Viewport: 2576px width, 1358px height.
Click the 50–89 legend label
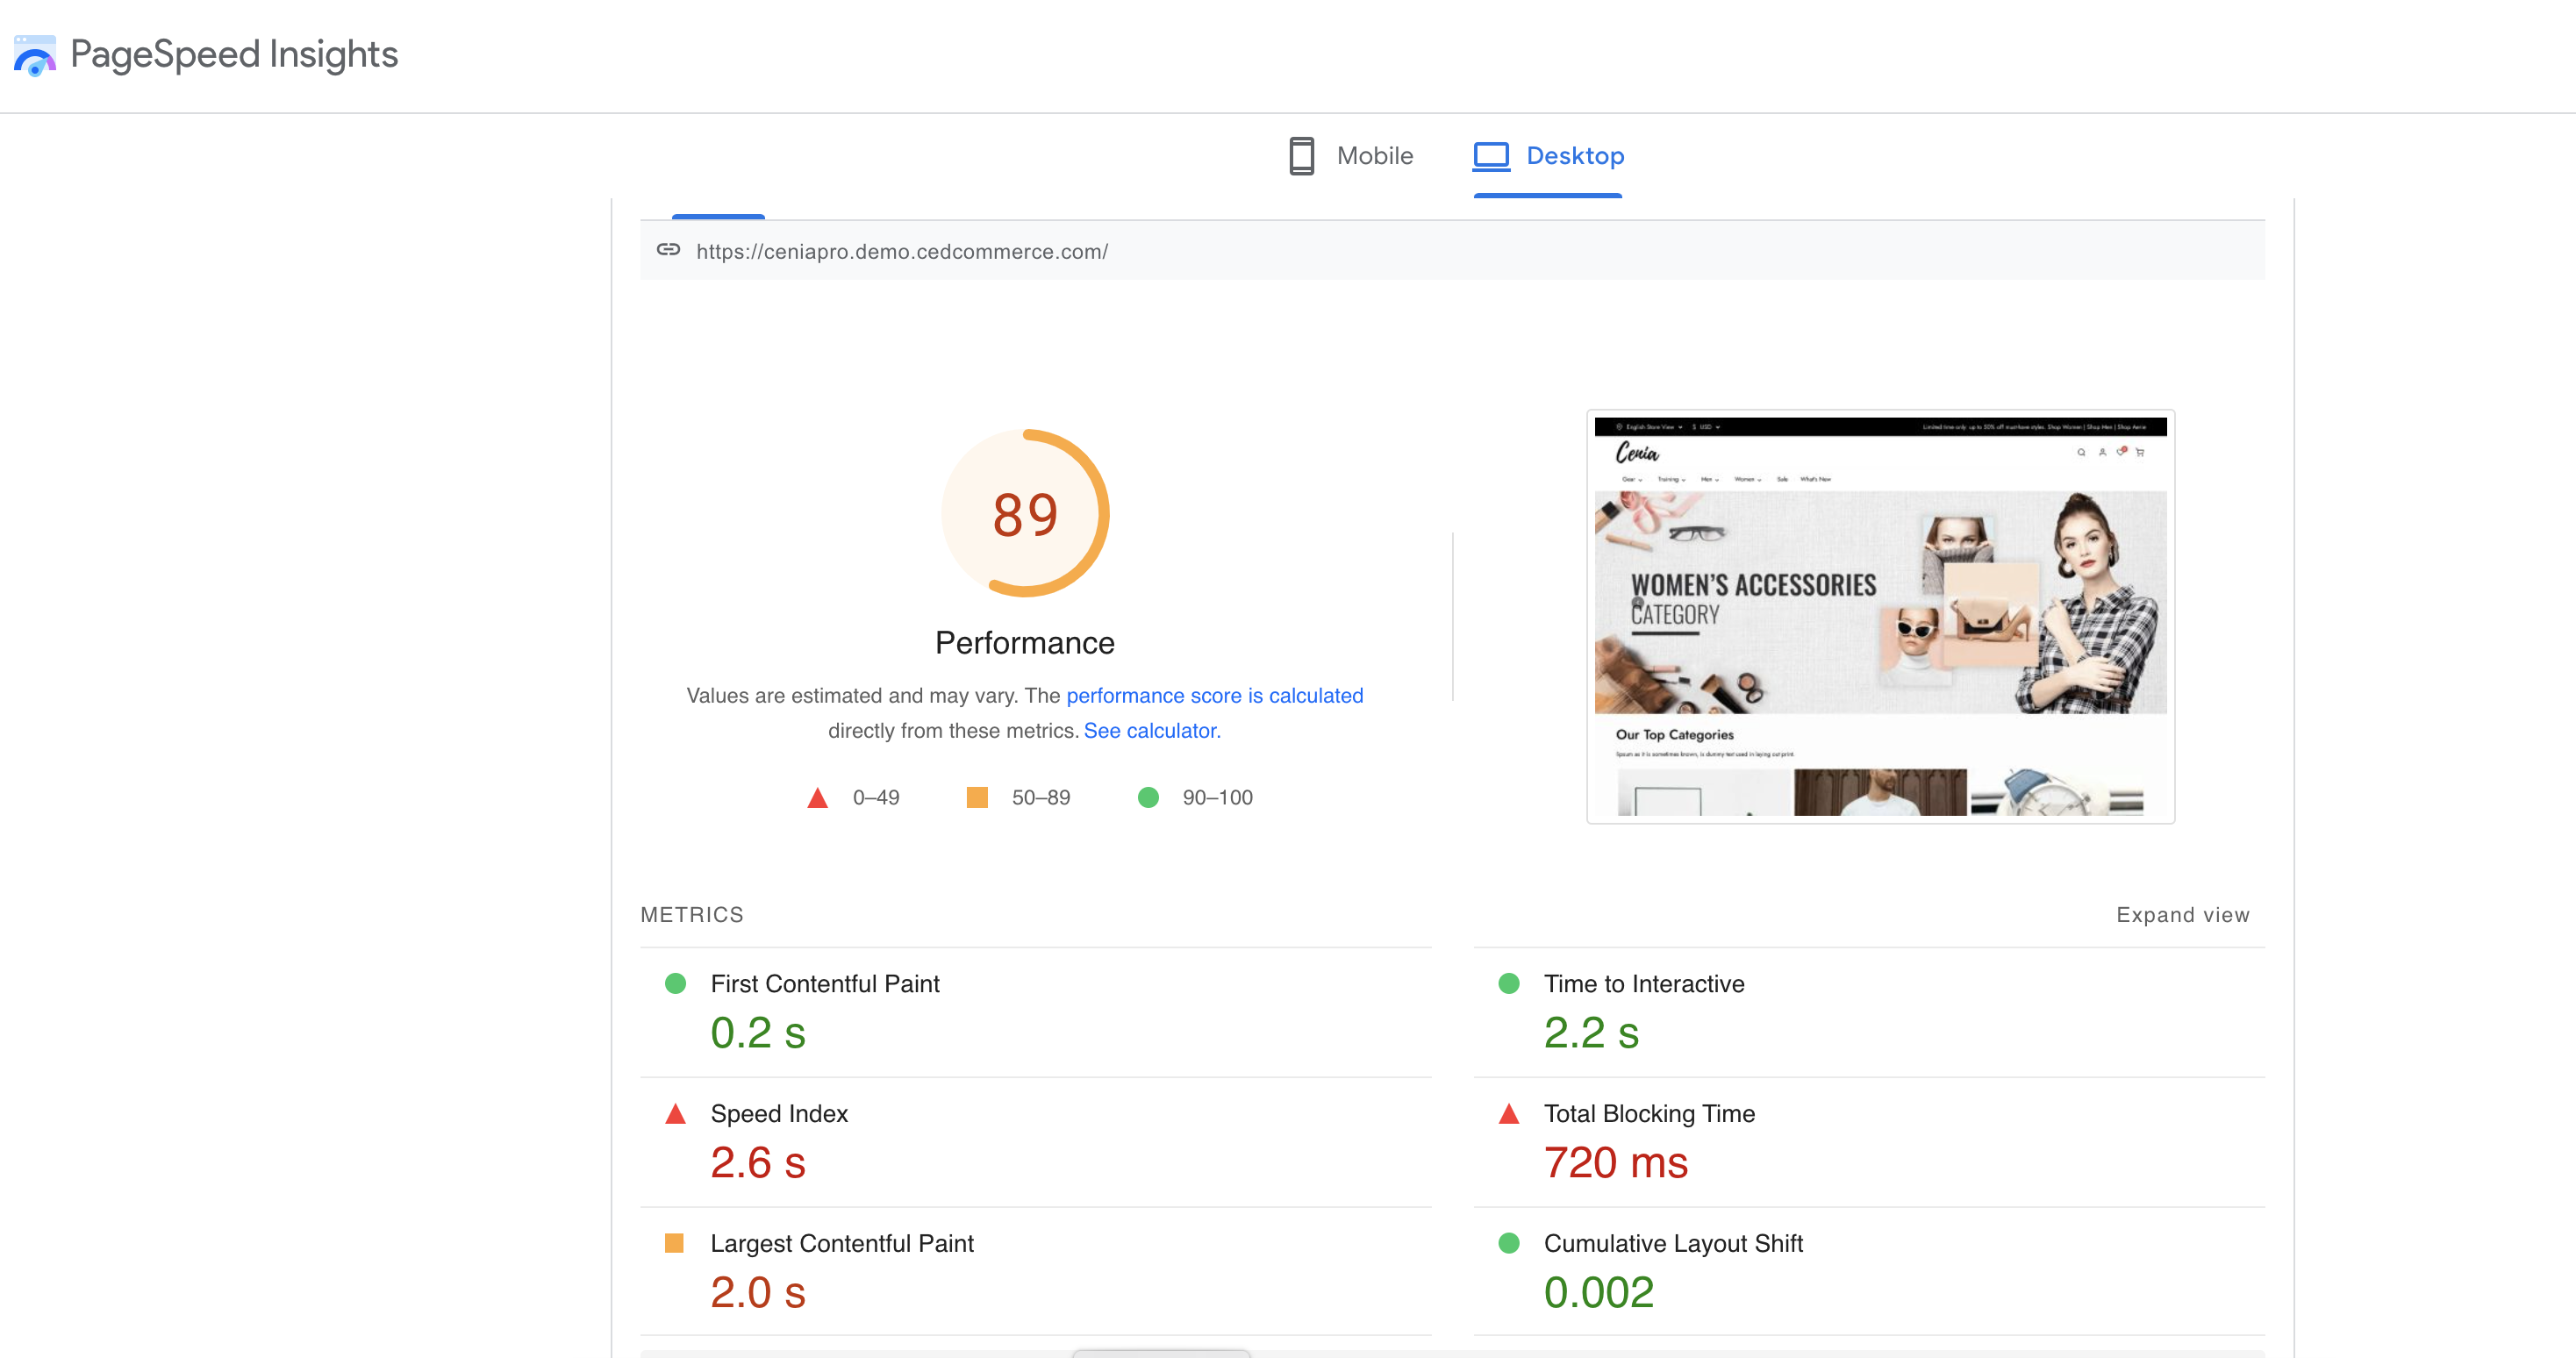(x=1041, y=798)
